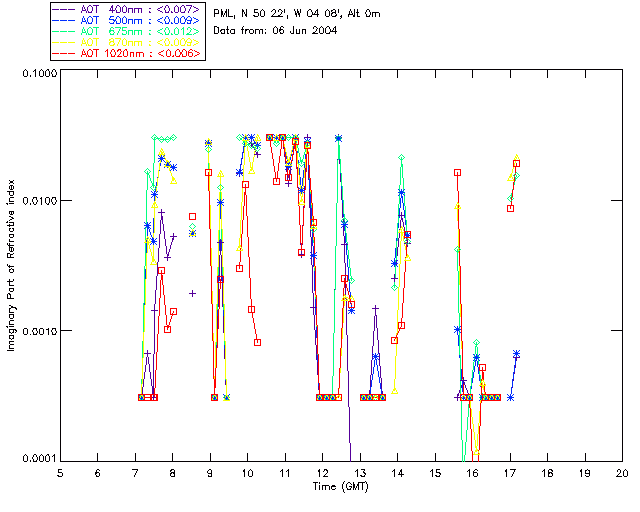Click the x-axis tick label 11
Image resolution: width=640 pixels, height=512 pixels.
tap(285, 473)
